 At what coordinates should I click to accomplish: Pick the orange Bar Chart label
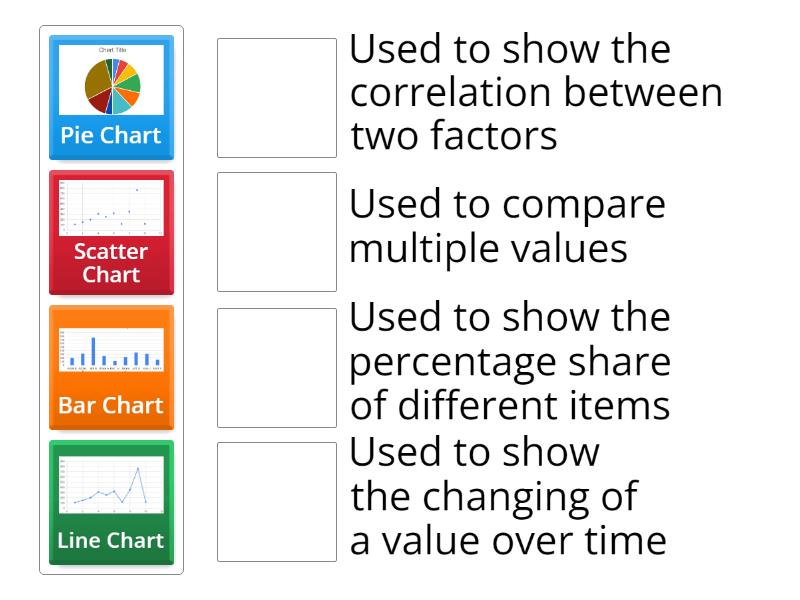coord(111,406)
